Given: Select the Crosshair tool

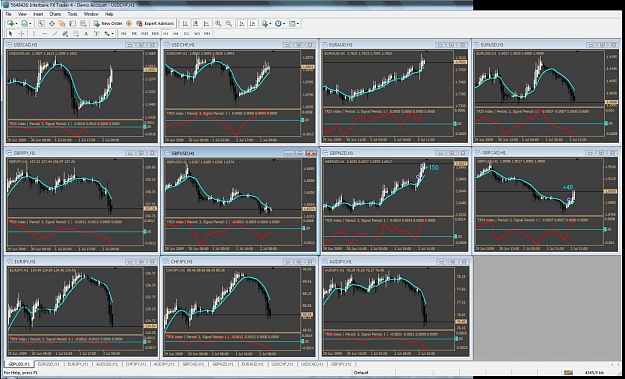Looking at the screenshot, I should point(22,33).
